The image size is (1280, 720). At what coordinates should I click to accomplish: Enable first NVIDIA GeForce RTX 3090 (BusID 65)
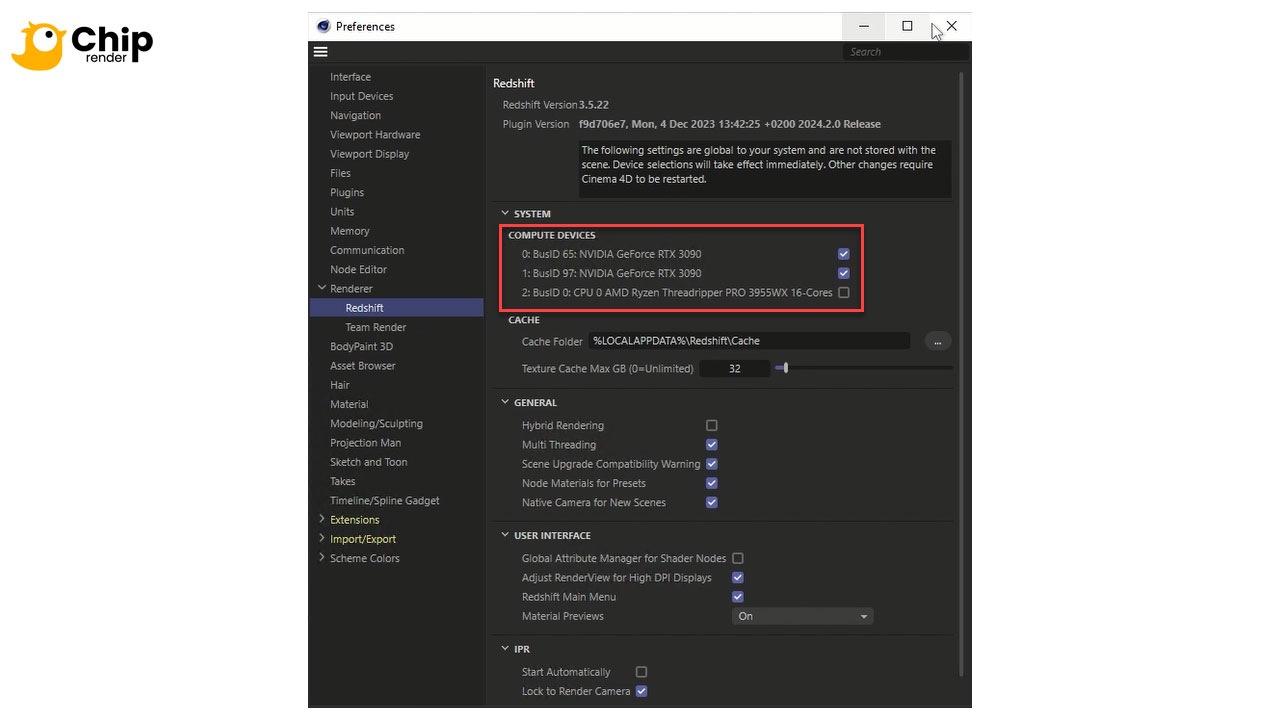[x=844, y=254]
